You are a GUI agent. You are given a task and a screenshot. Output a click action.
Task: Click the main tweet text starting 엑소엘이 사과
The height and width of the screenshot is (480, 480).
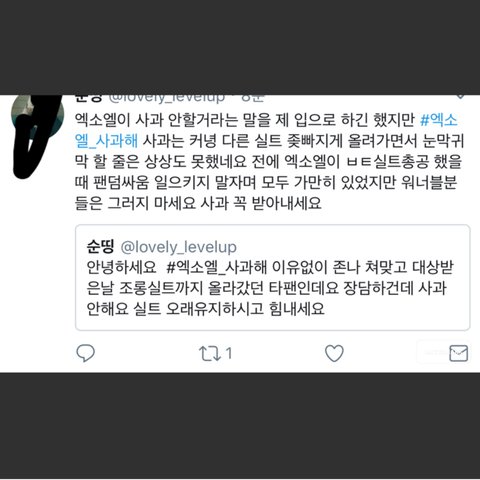(269, 161)
